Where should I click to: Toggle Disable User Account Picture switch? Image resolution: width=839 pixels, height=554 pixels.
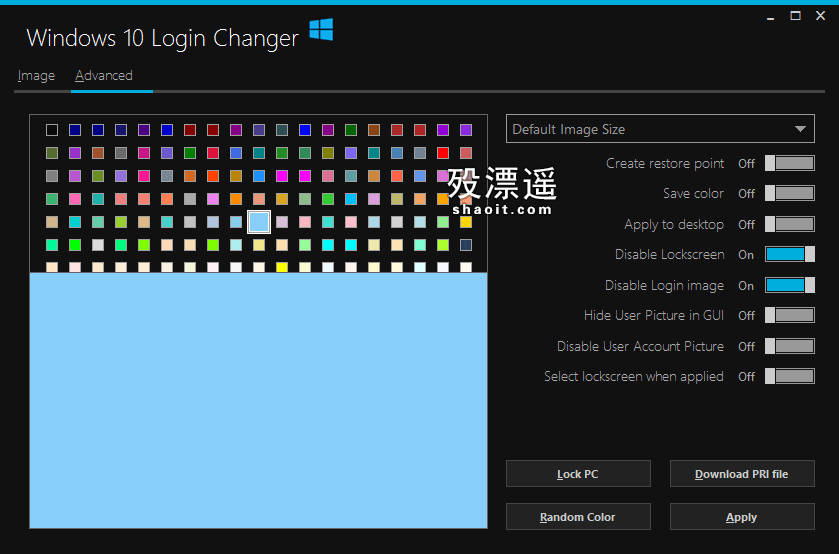click(x=790, y=346)
